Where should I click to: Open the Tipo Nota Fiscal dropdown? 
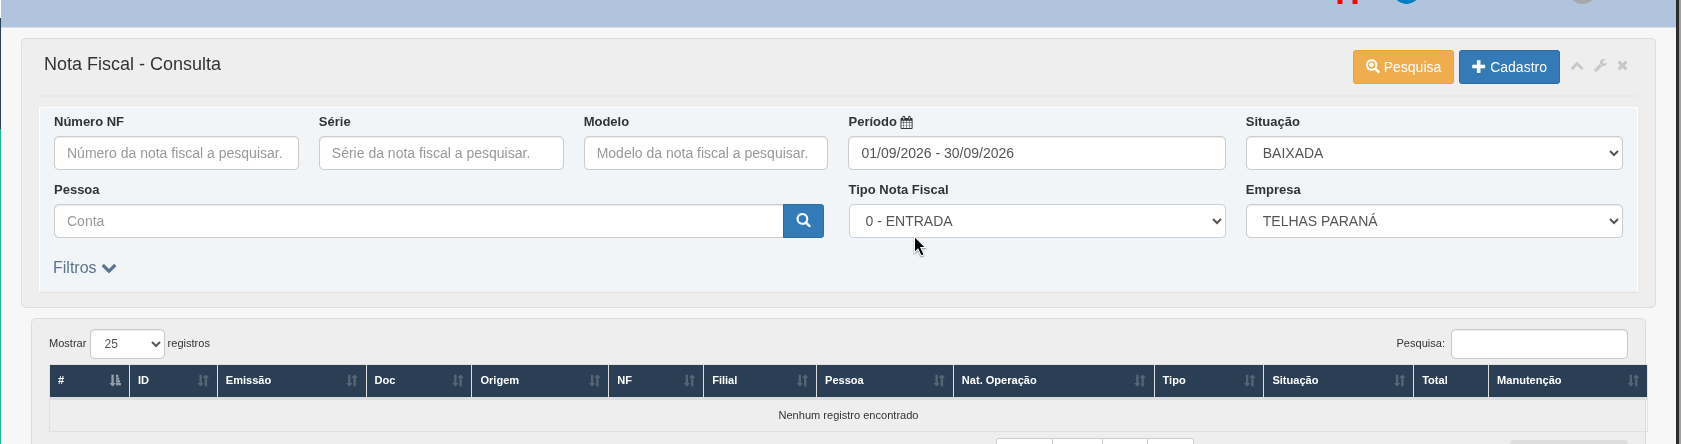[x=1037, y=221]
